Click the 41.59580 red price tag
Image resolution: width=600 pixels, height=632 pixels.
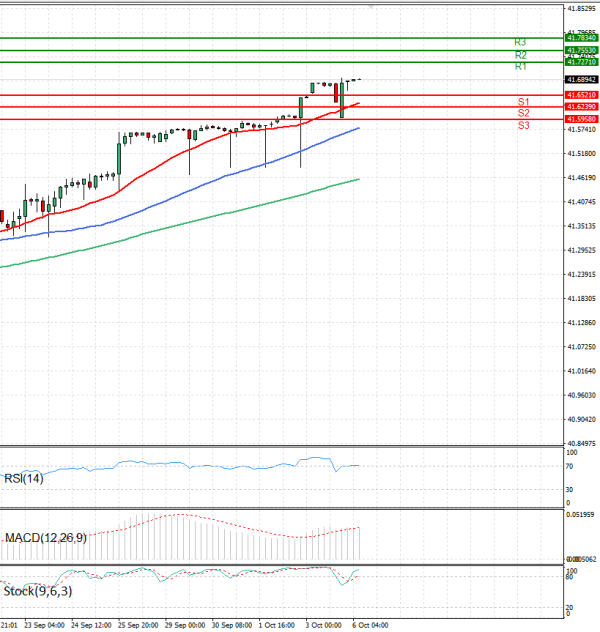pos(581,119)
